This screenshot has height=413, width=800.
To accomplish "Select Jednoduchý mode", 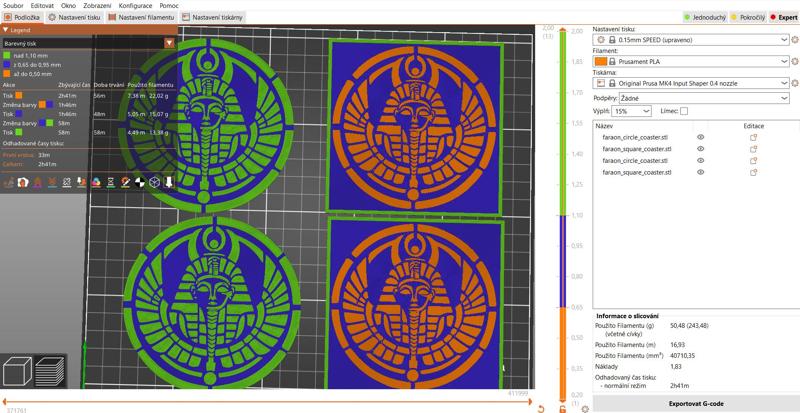I will point(705,17).
